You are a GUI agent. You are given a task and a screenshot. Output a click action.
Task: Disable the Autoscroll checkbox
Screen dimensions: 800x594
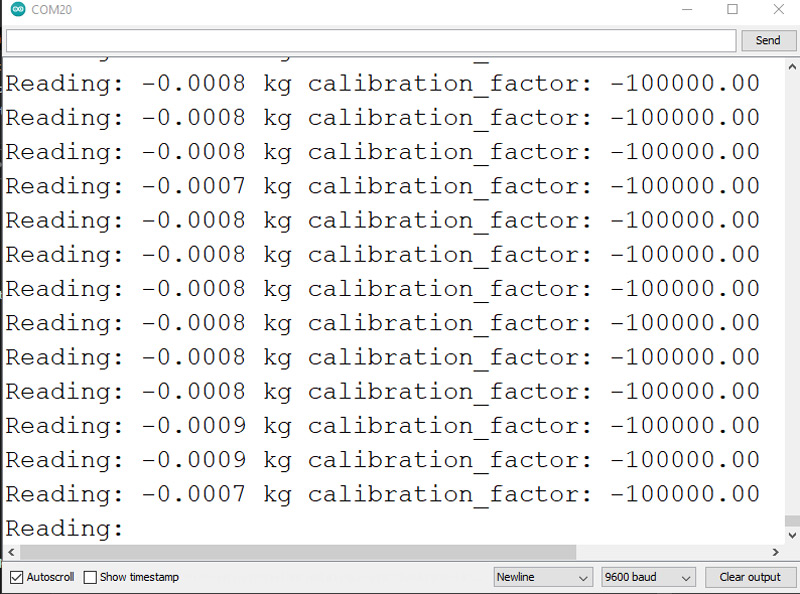coord(17,577)
